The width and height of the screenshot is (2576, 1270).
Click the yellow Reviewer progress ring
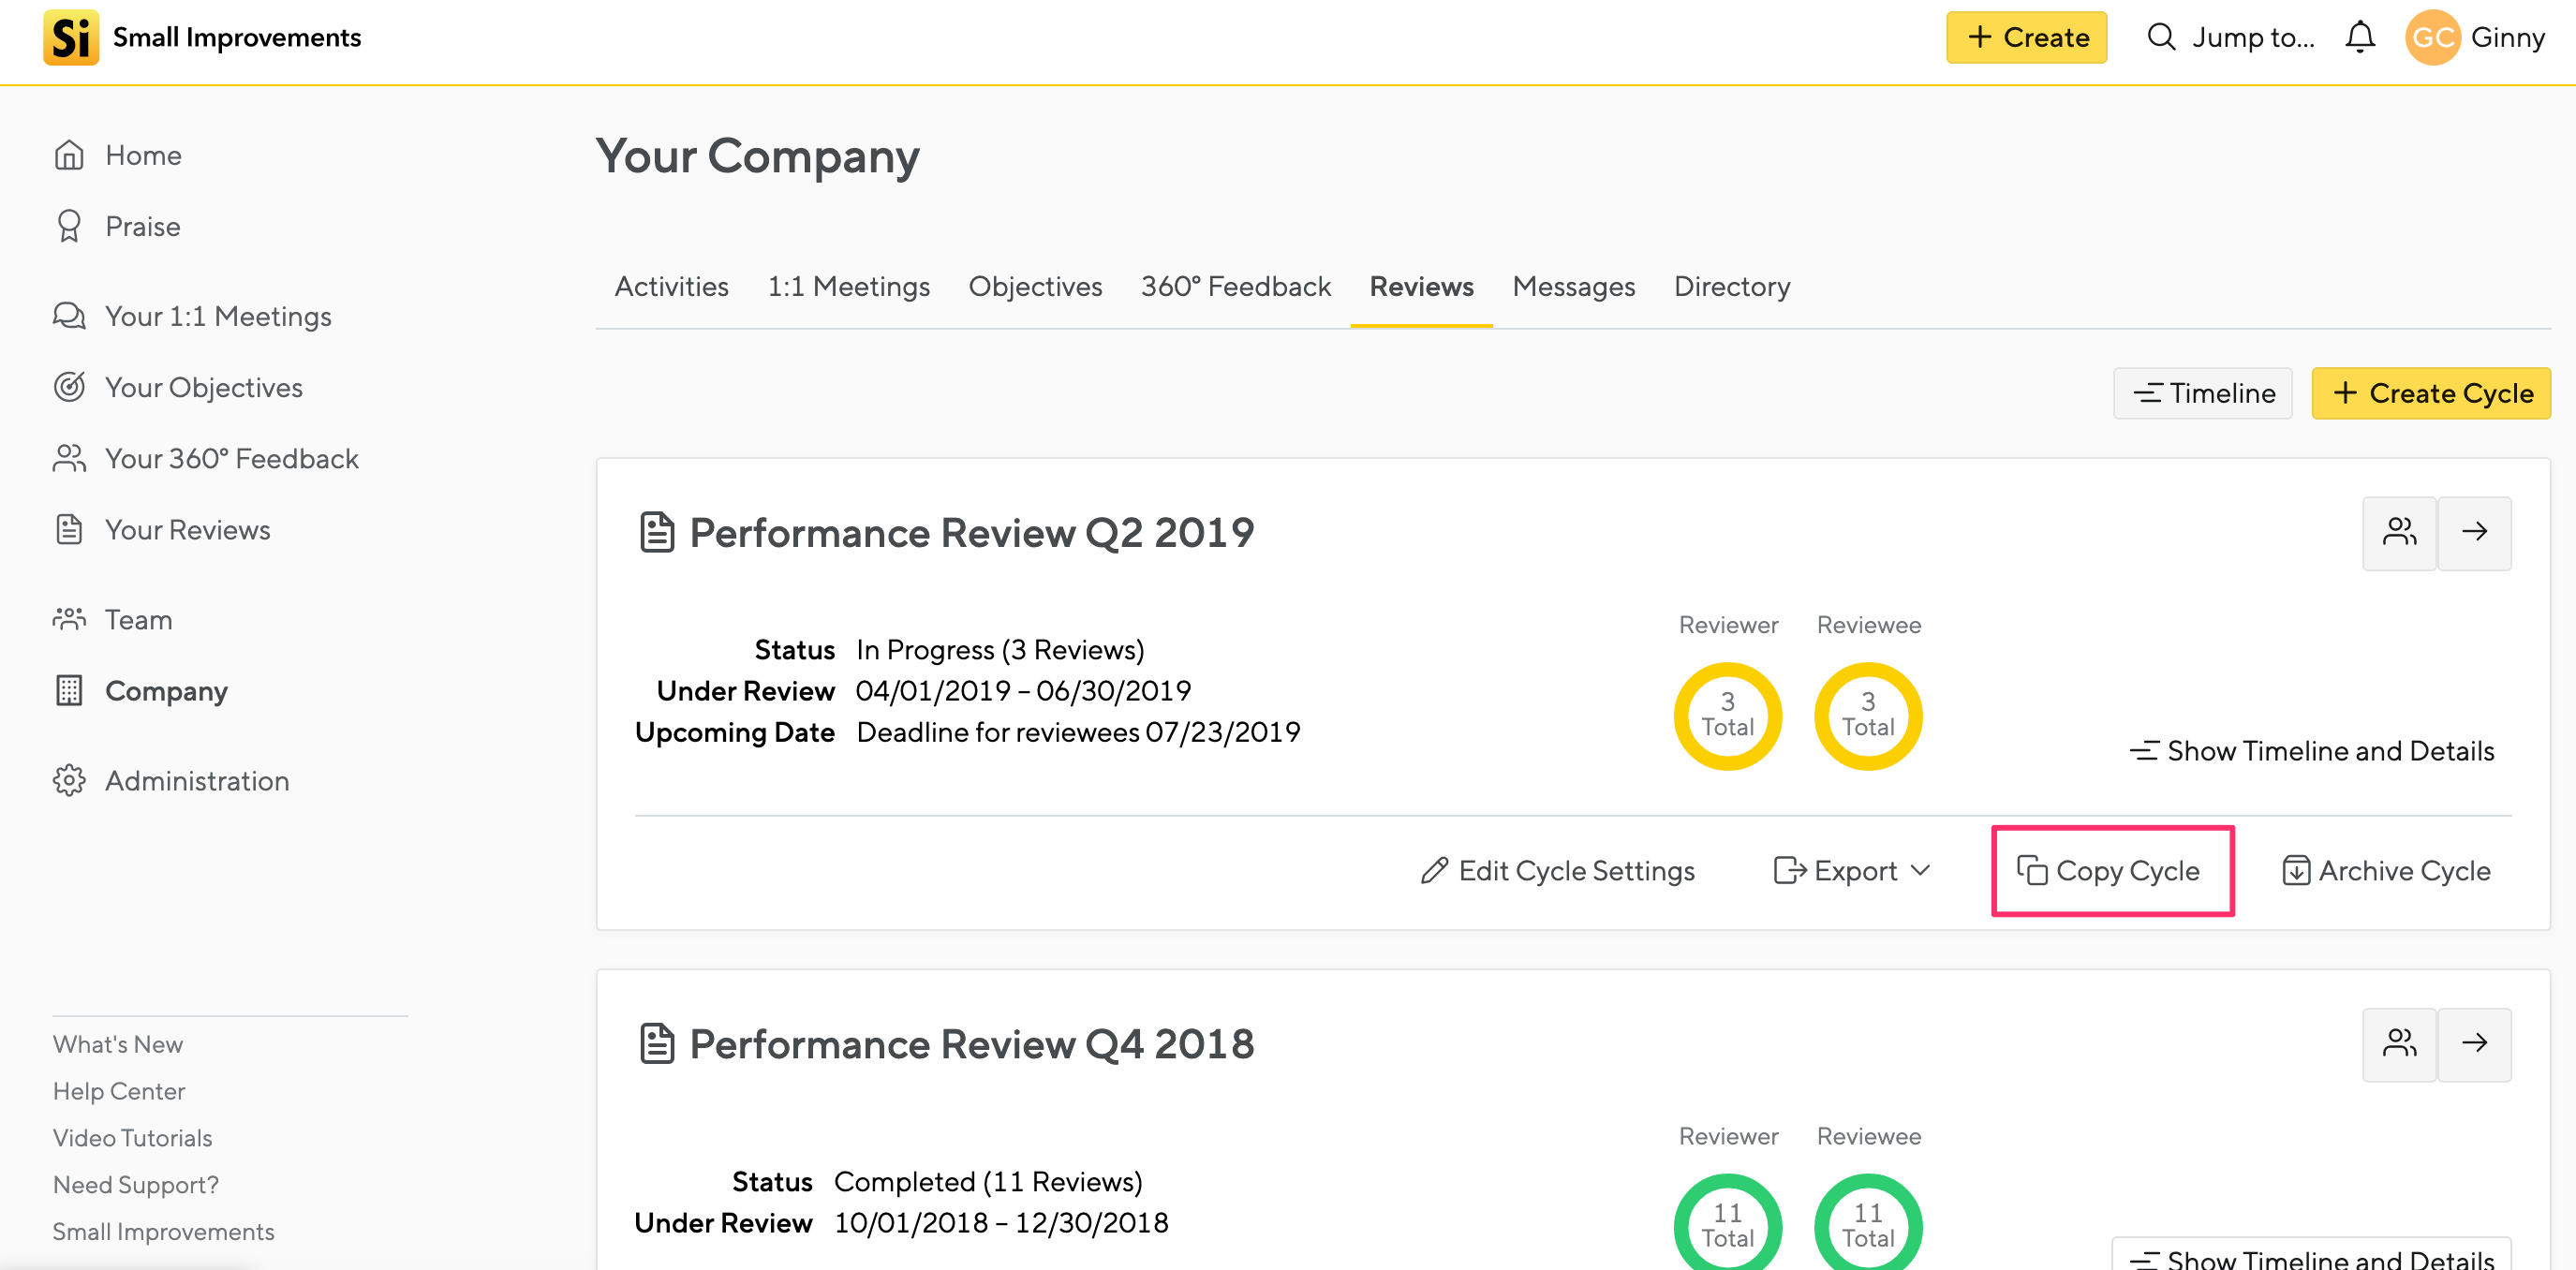click(1727, 714)
